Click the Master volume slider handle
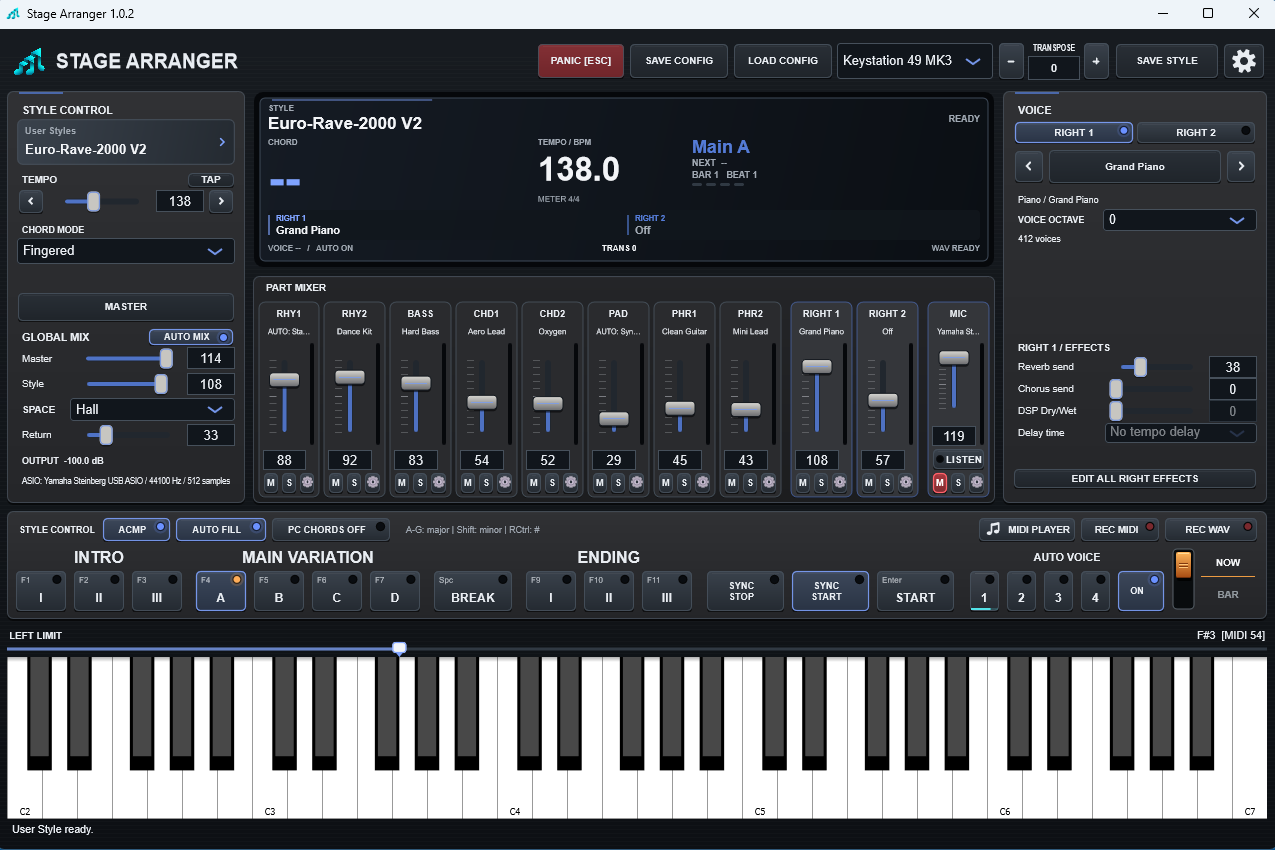The image size is (1275, 850). [166, 359]
